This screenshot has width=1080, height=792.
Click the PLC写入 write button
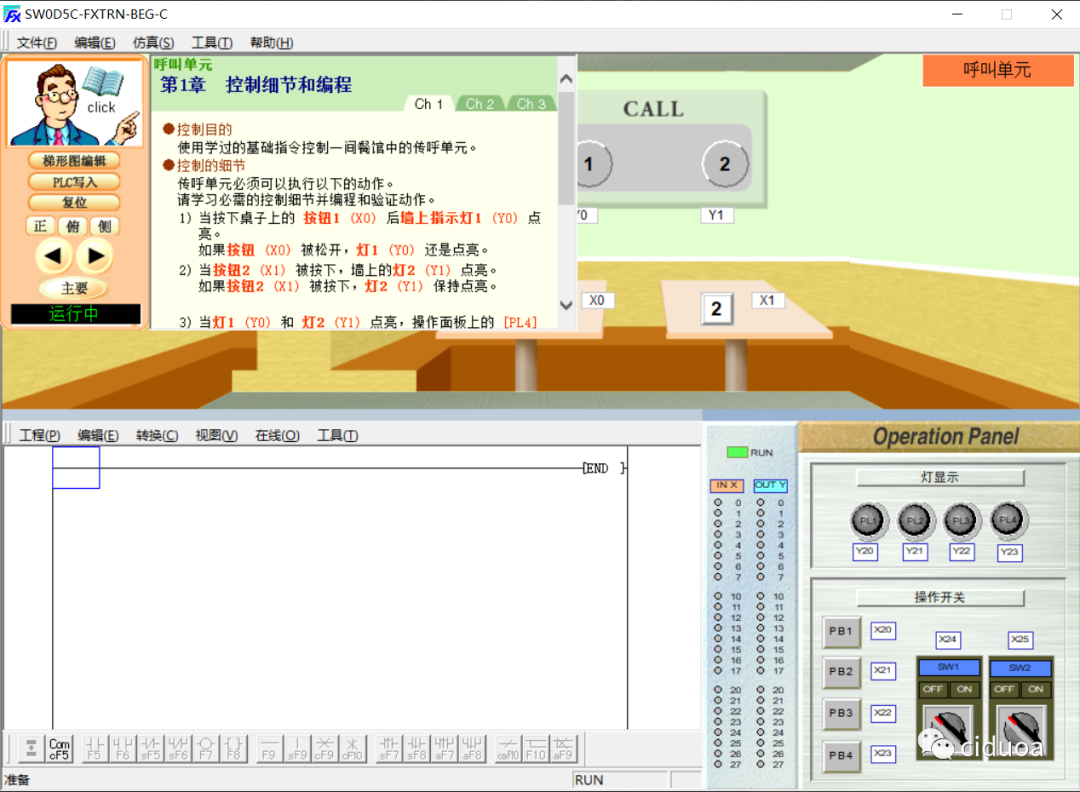(74, 182)
